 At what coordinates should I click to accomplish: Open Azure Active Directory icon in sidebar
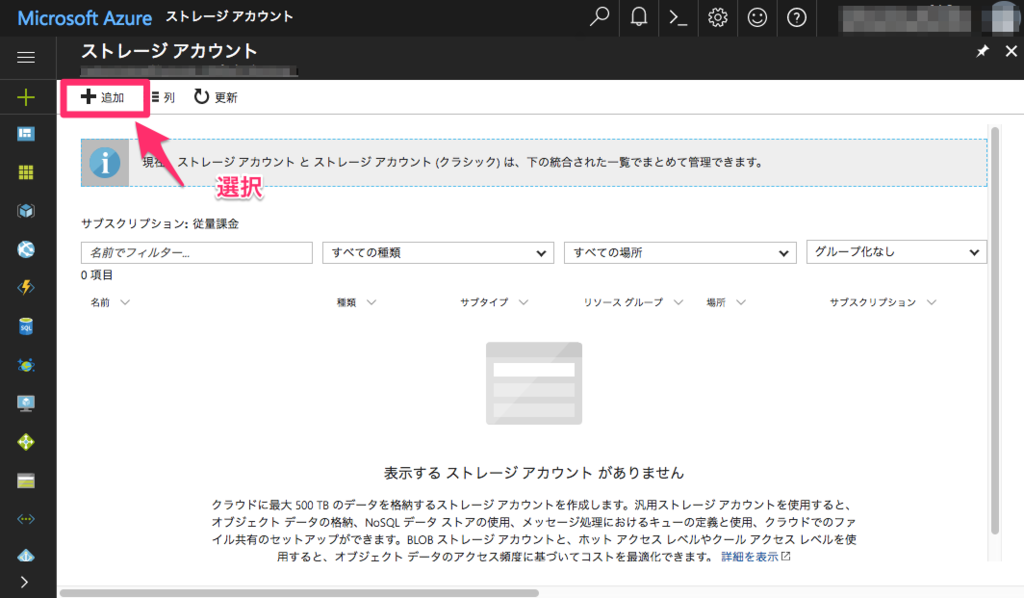point(26,556)
